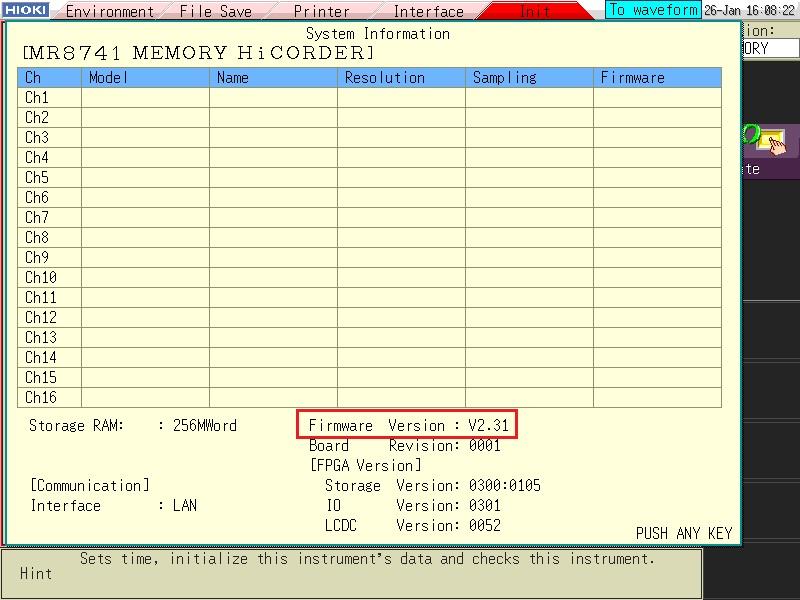Click the [Communication] heading
The width and height of the screenshot is (800, 600).
[x=90, y=485]
